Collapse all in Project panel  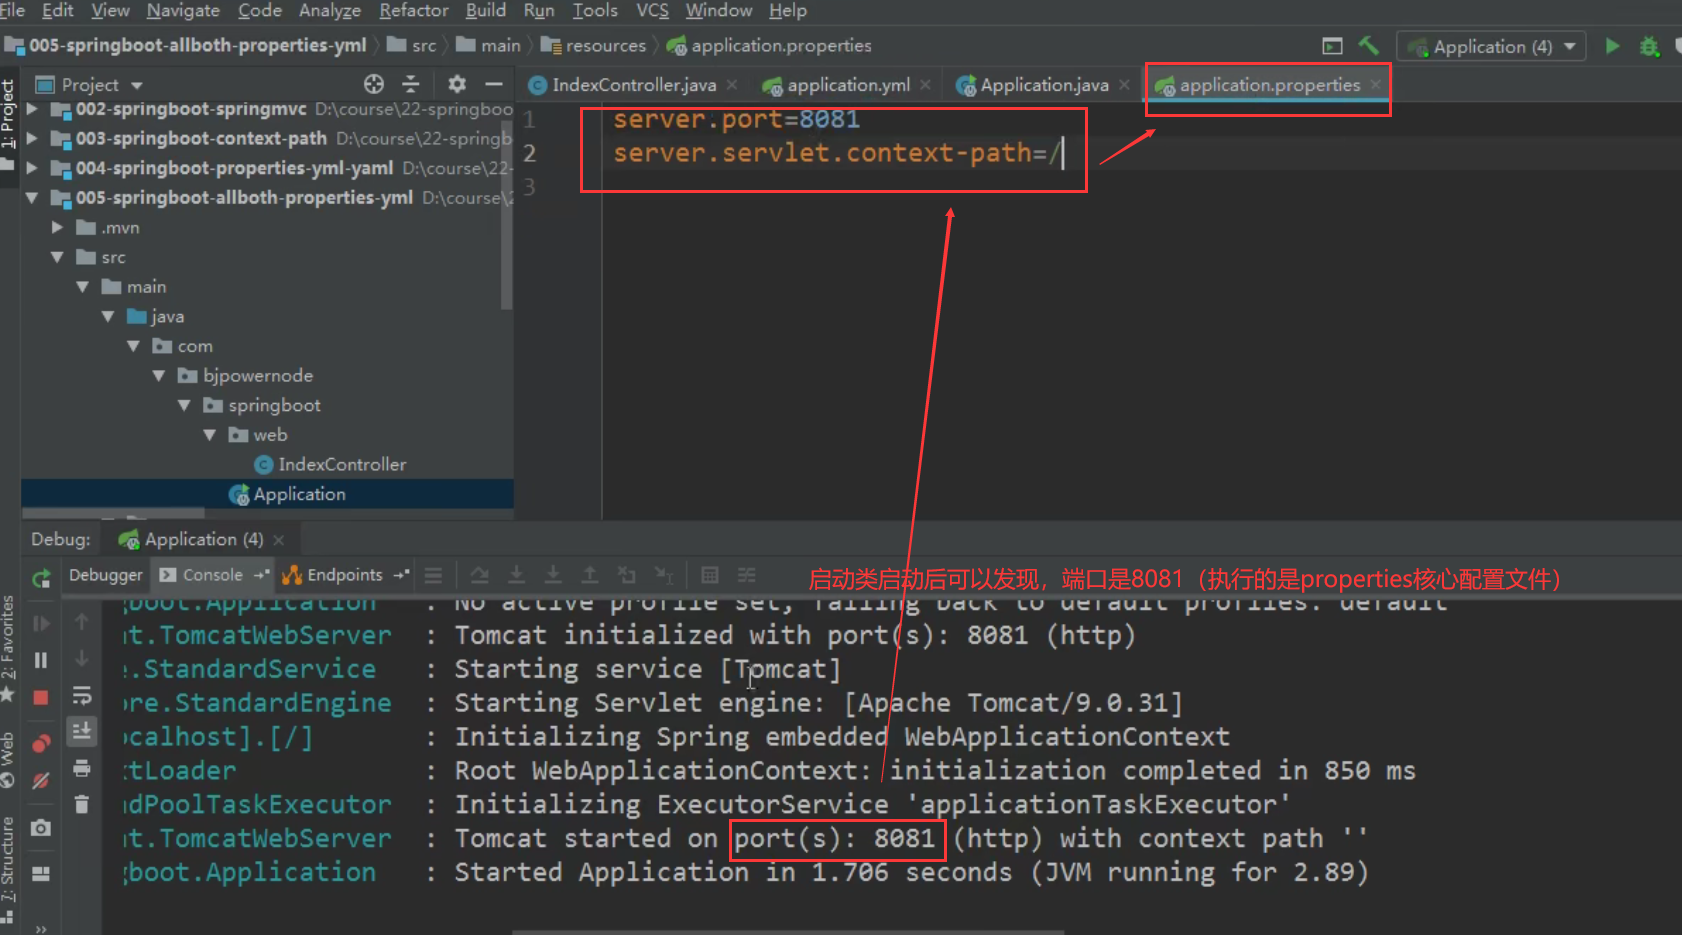tap(411, 84)
